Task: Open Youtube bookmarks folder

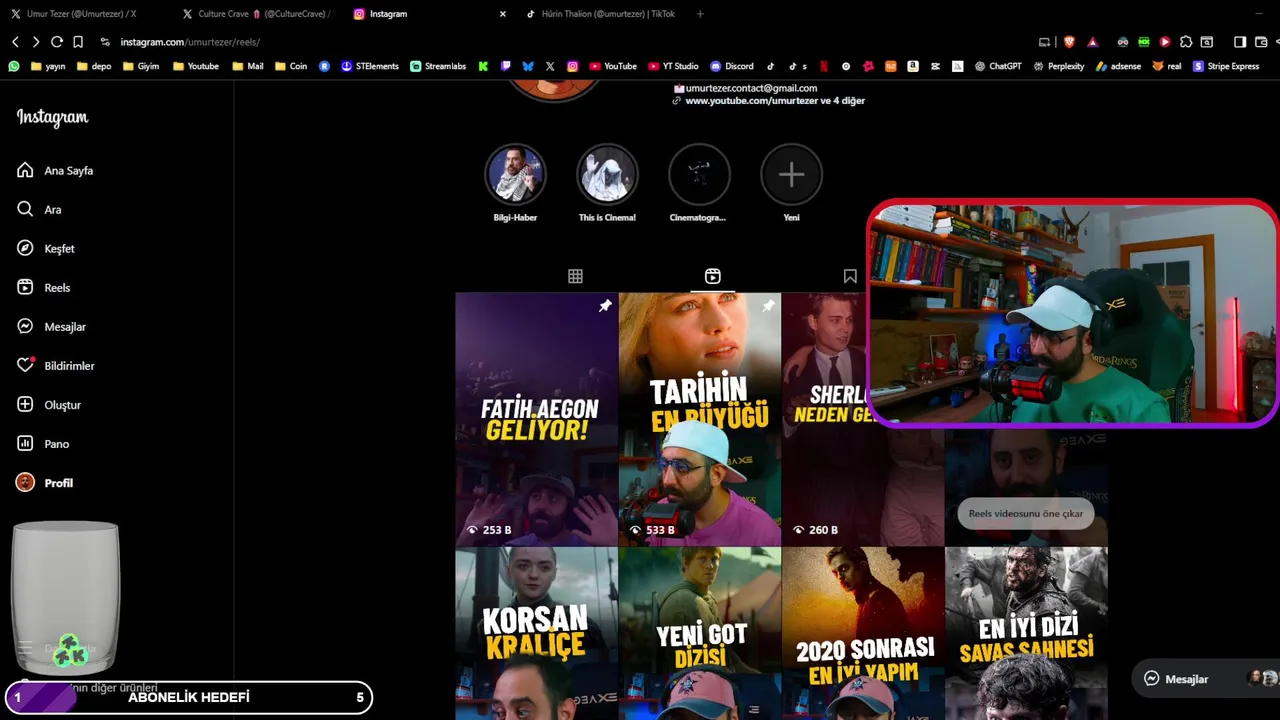Action: coord(196,66)
